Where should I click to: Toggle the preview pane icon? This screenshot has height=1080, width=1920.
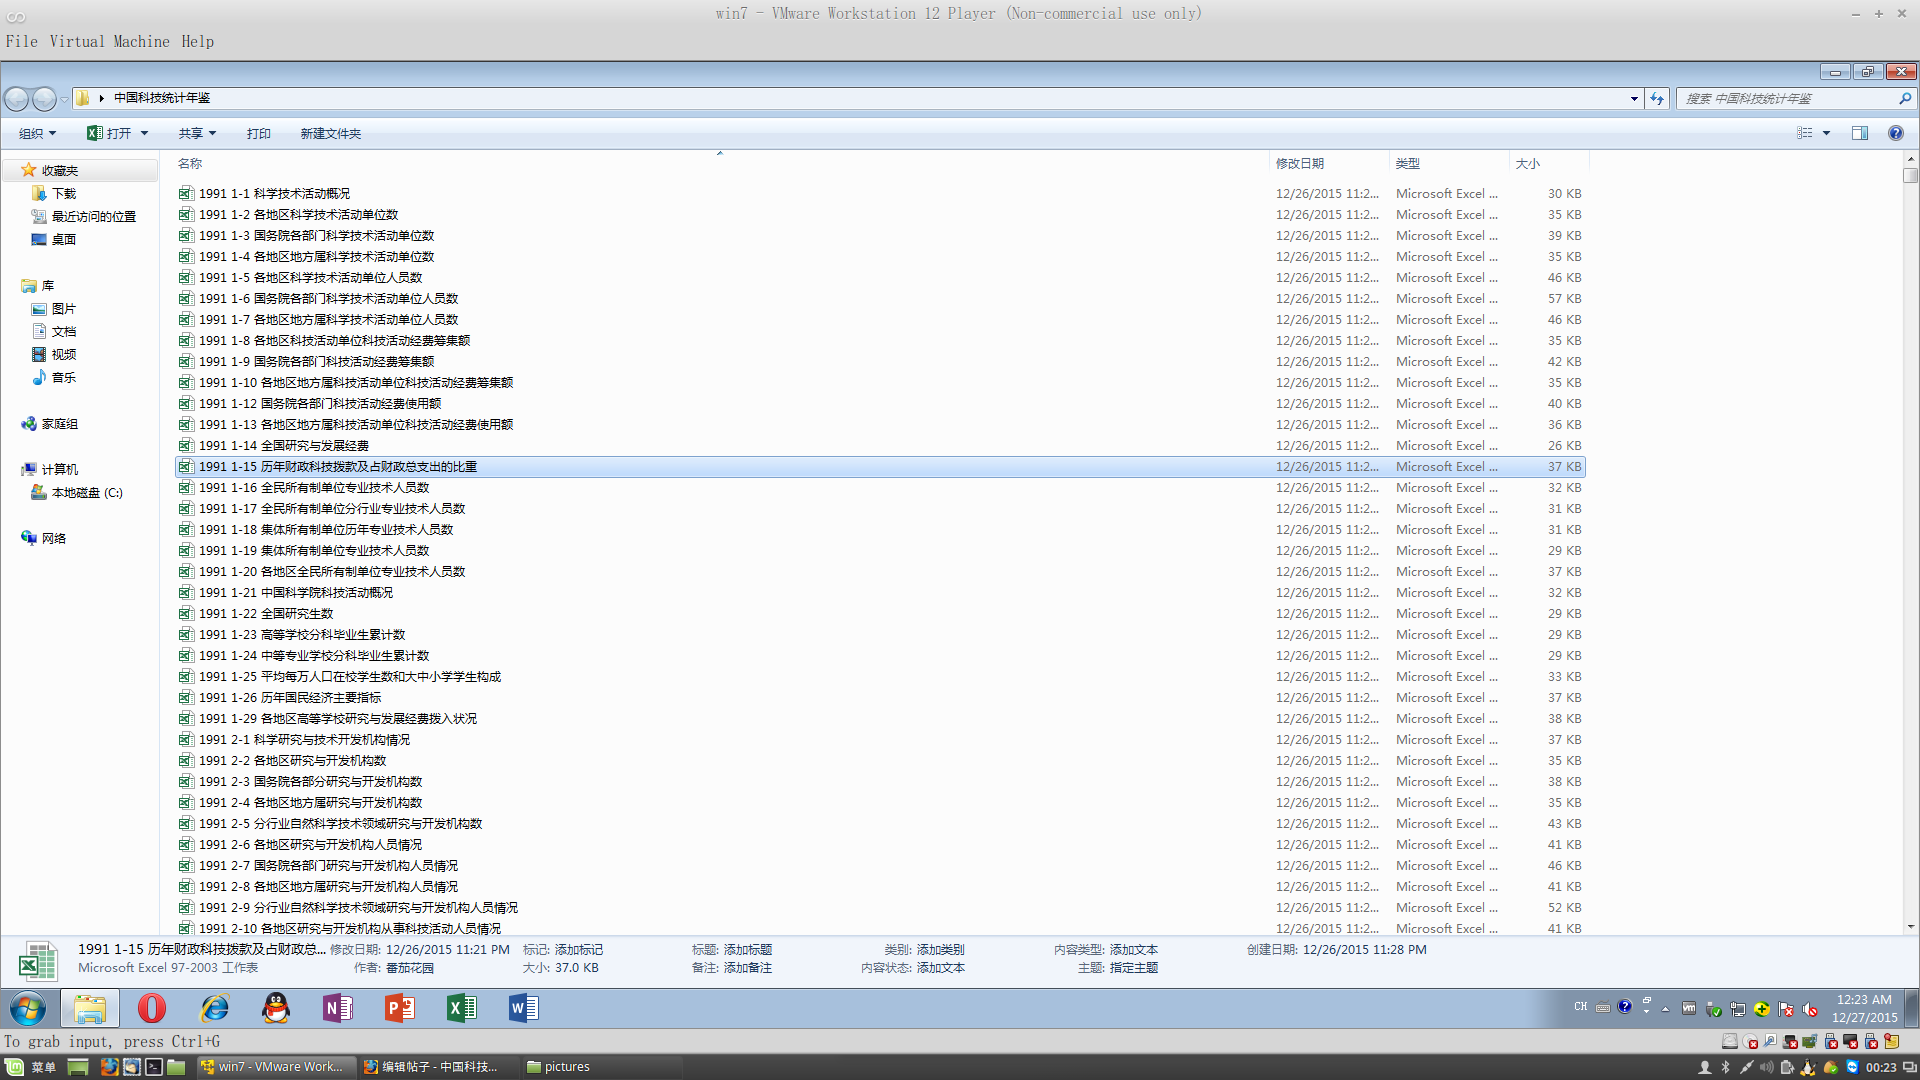pyautogui.click(x=1859, y=133)
